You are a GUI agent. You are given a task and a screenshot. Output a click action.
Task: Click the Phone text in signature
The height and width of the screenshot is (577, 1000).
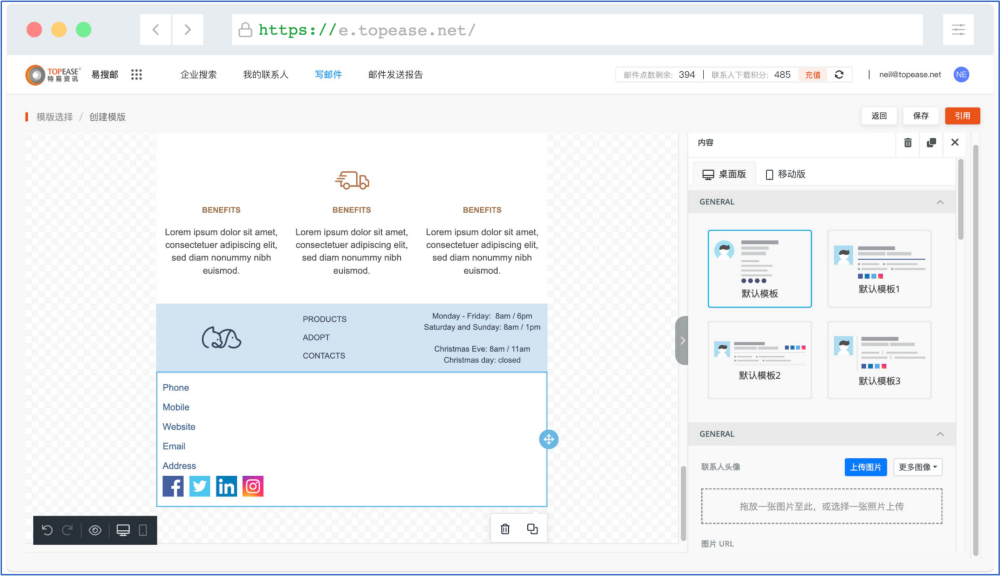[x=175, y=388]
